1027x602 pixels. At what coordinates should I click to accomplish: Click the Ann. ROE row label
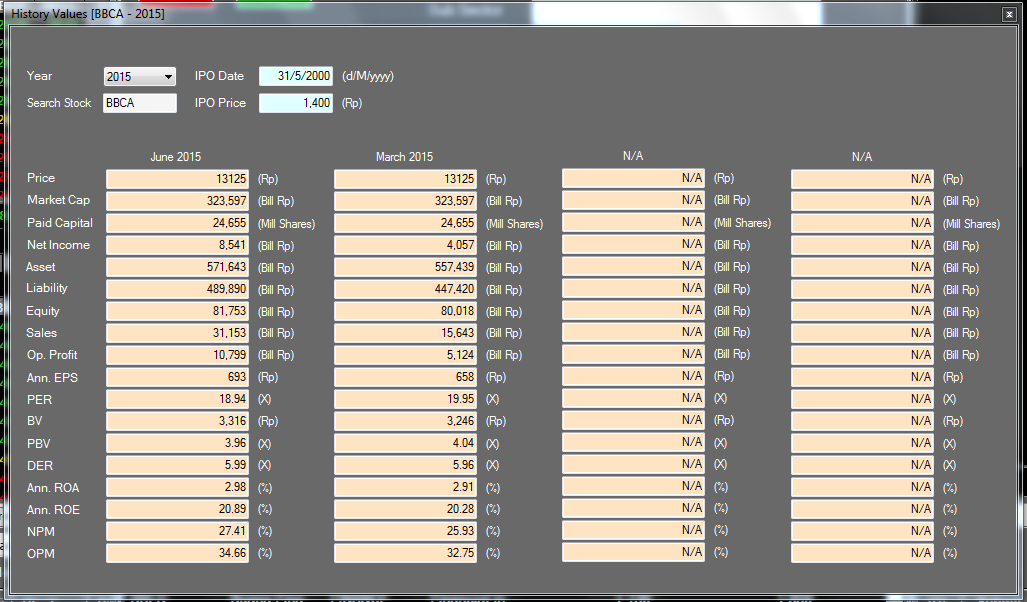(53, 510)
